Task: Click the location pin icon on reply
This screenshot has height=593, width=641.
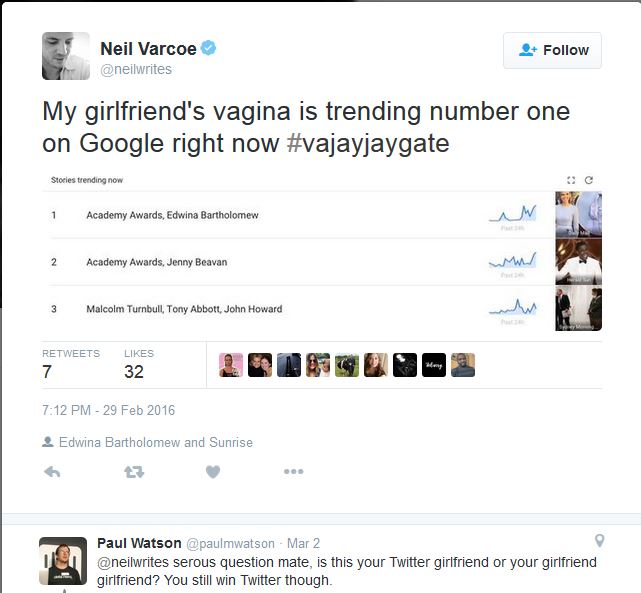Action: (599, 541)
